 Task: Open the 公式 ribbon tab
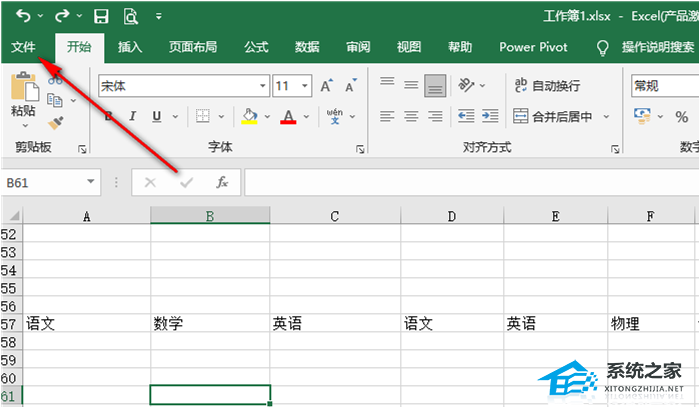[x=256, y=47]
